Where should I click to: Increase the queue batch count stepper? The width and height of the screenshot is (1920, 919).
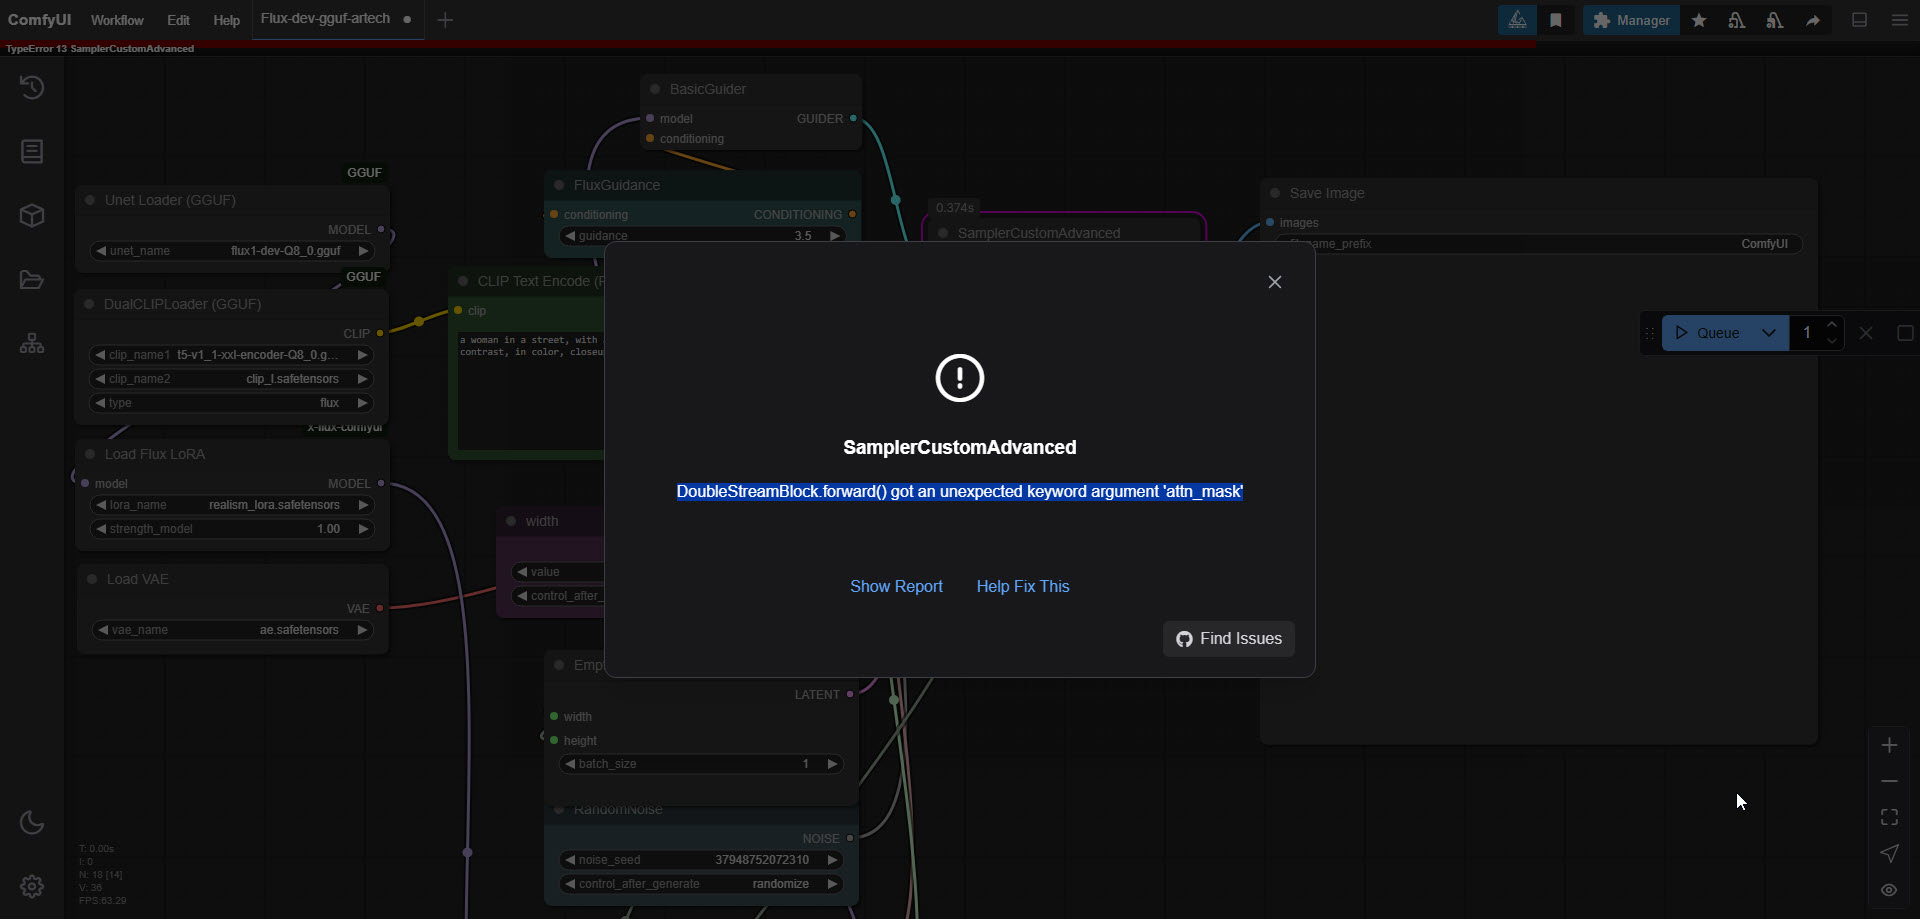[x=1832, y=325]
